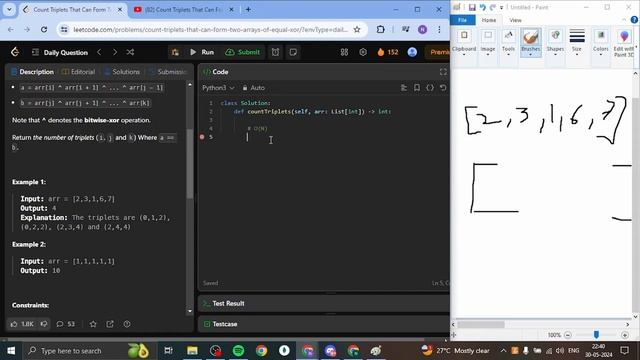Open Brushes dropdown in Paint
Image resolution: width=640 pixels, height=360 pixels.
(531, 42)
